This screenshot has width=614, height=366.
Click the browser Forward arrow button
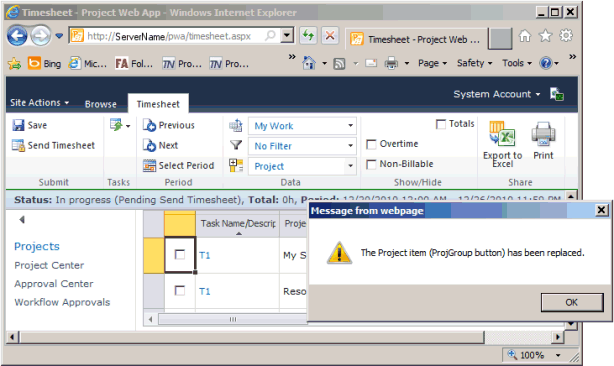coord(41,36)
